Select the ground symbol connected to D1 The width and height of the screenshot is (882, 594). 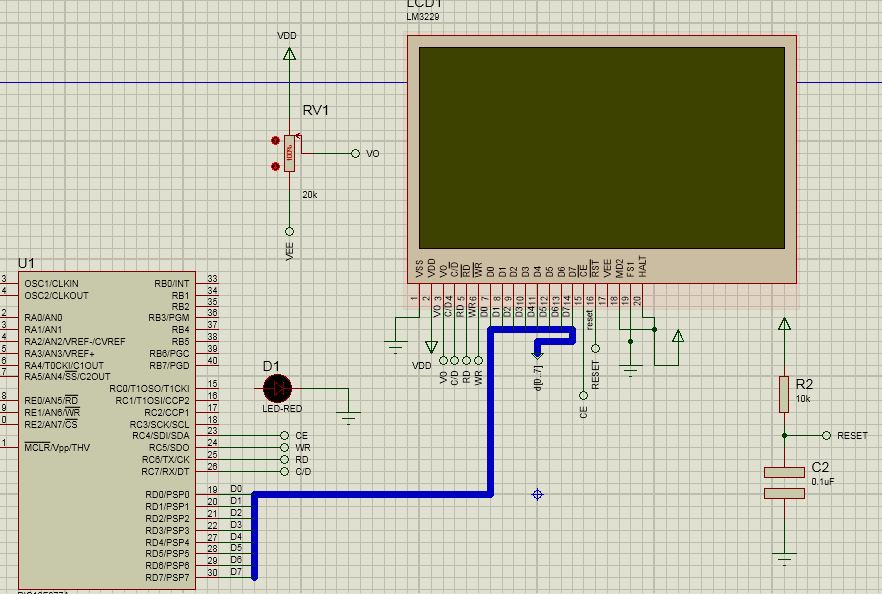click(349, 417)
